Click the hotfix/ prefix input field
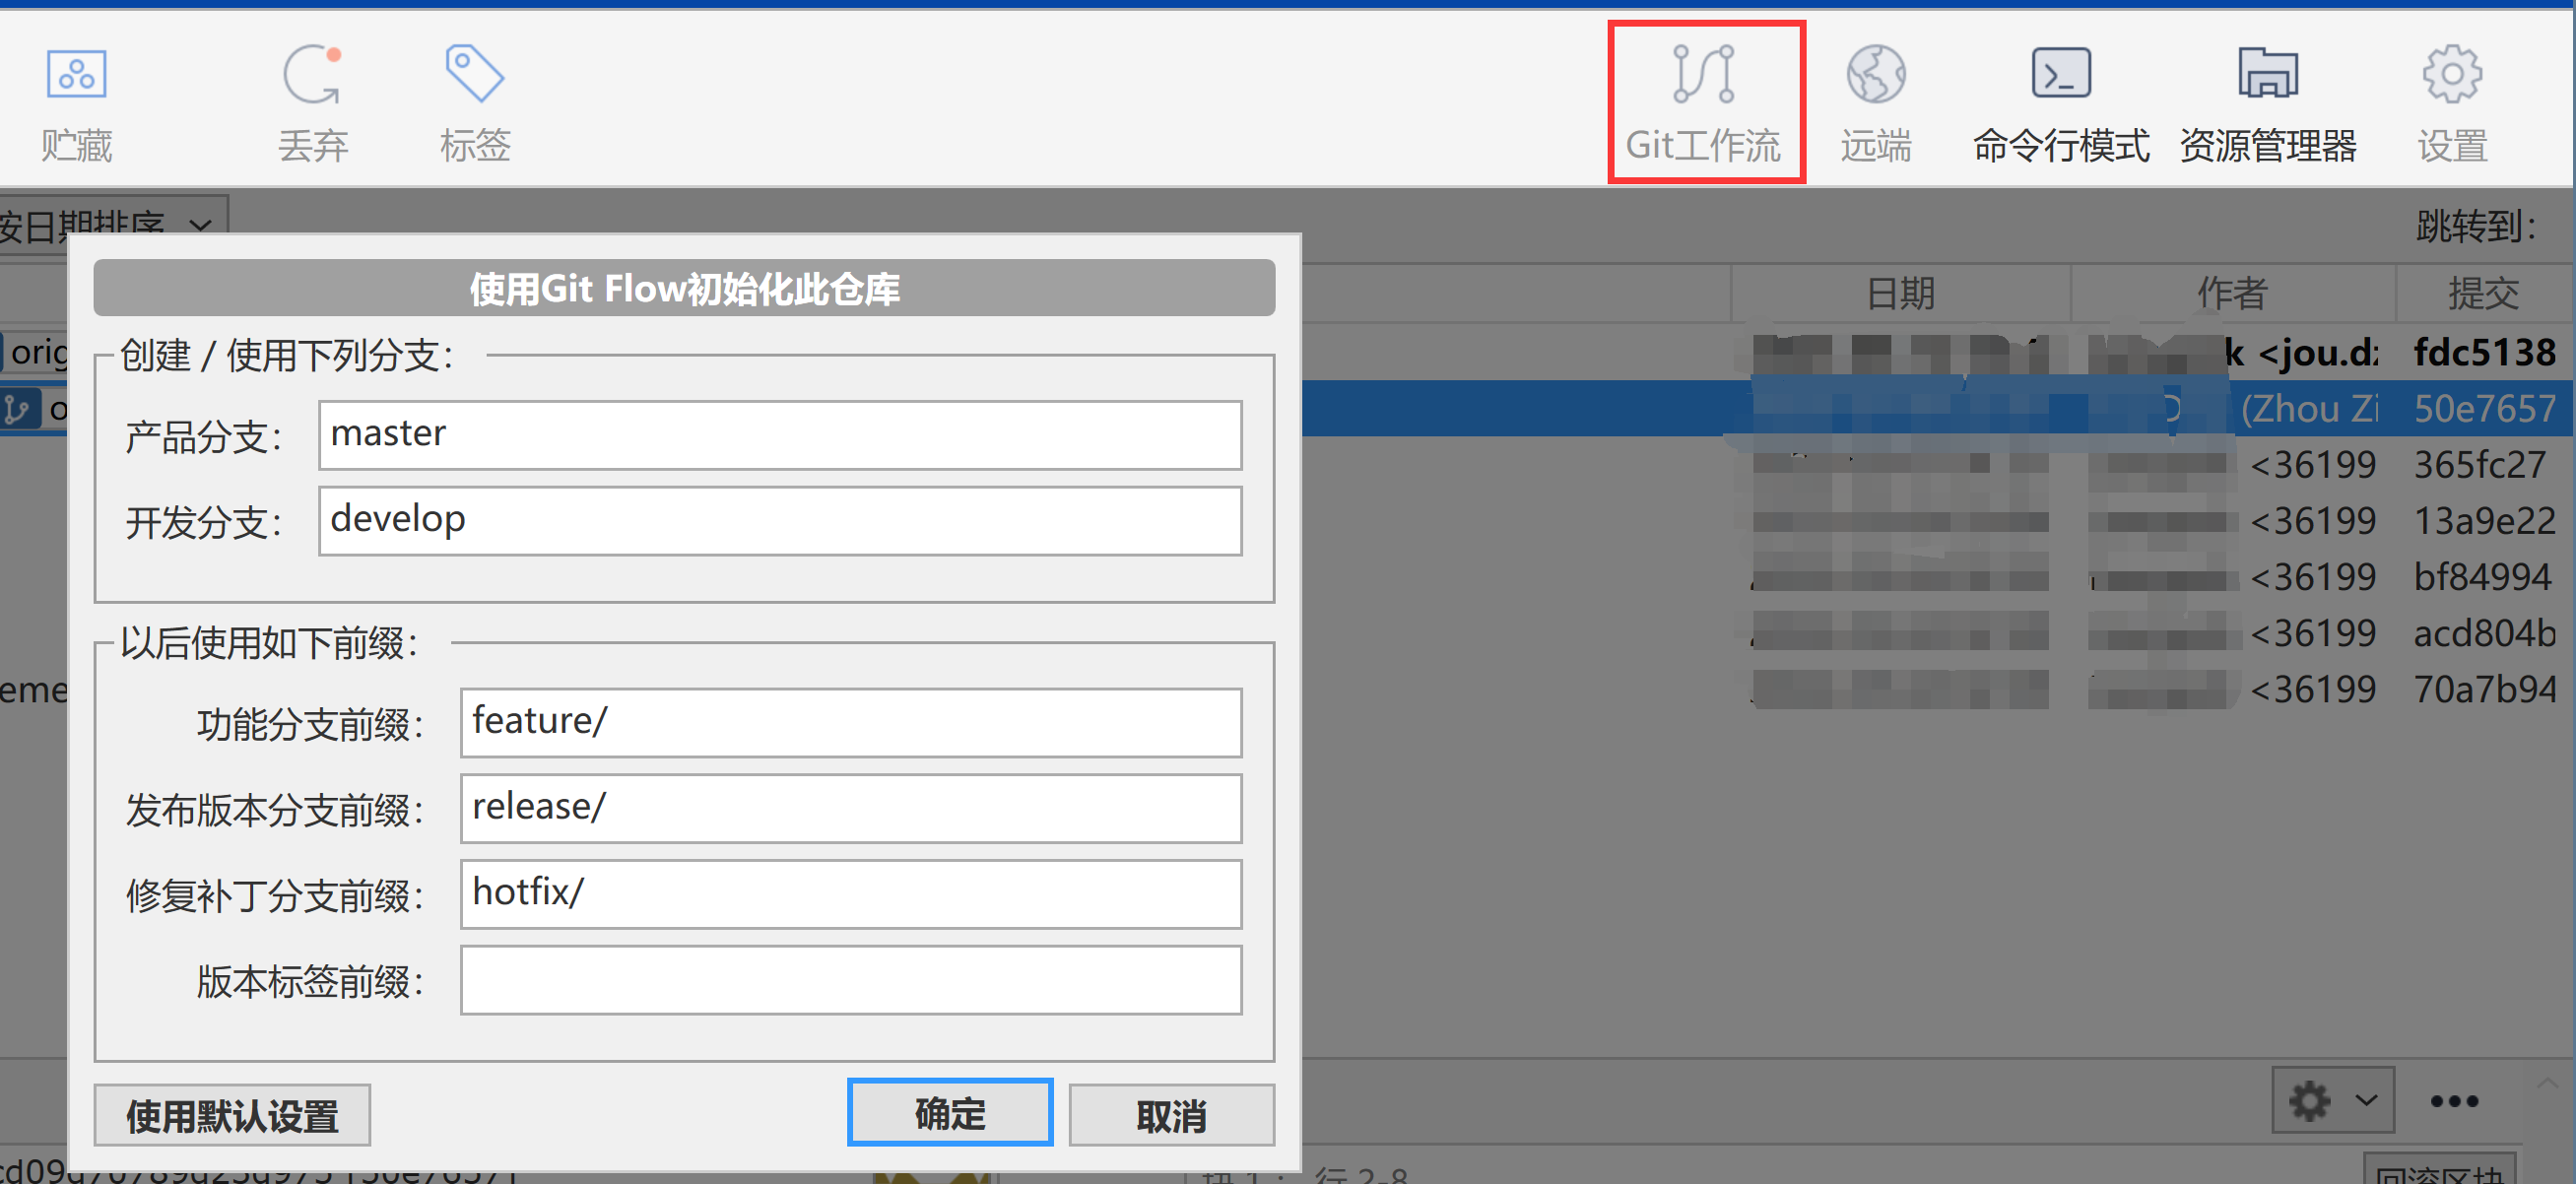This screenshot has height=1184, width=2576. click(851, 893)
